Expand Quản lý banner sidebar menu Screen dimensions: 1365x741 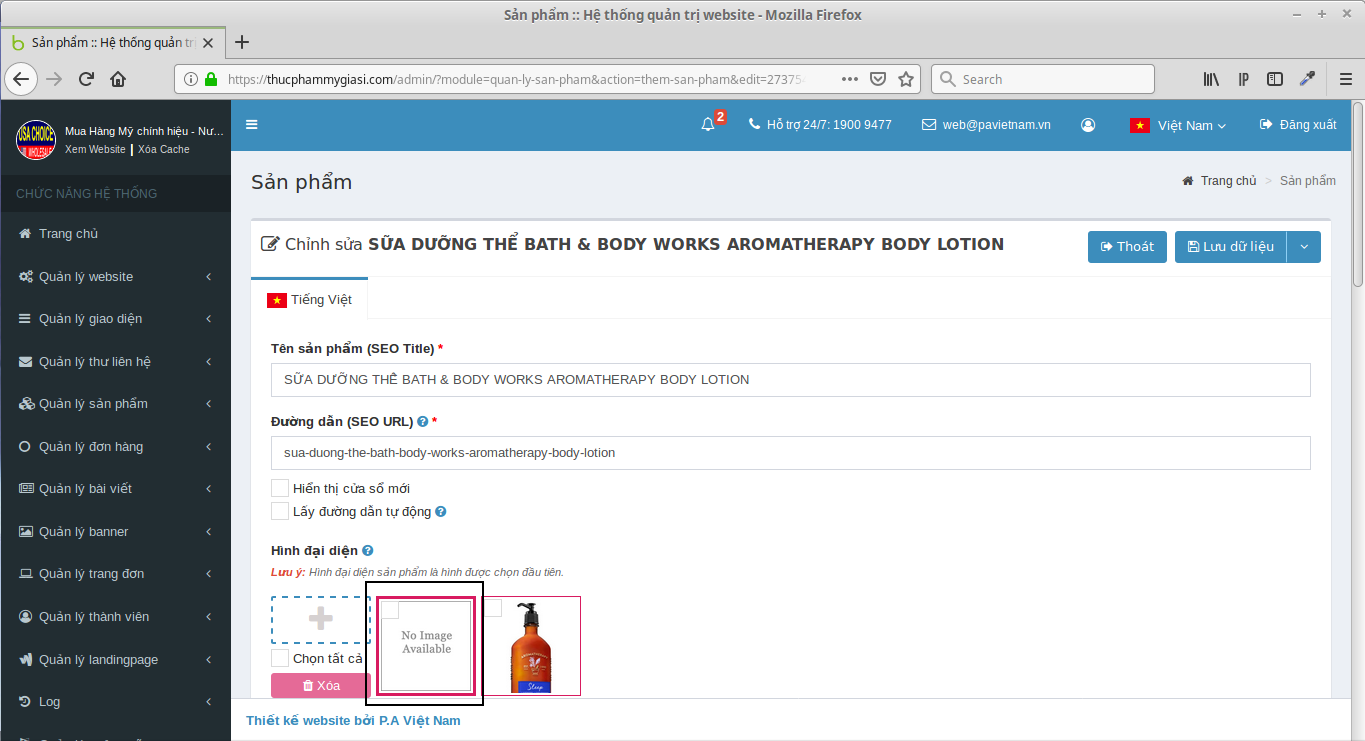pos(115,532)
